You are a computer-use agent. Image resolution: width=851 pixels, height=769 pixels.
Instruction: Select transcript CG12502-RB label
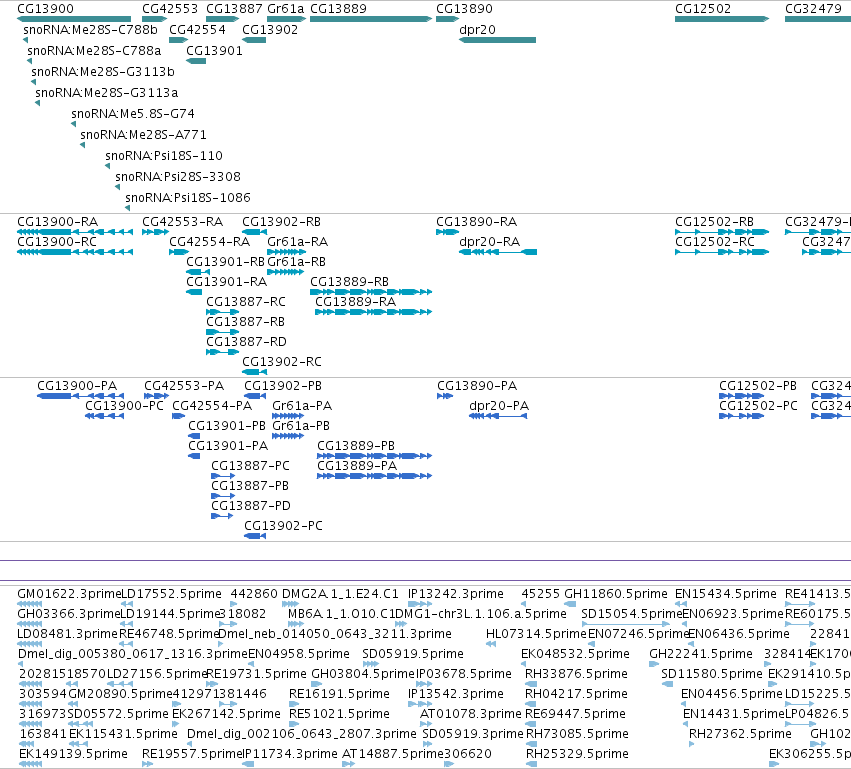point(714,222)
